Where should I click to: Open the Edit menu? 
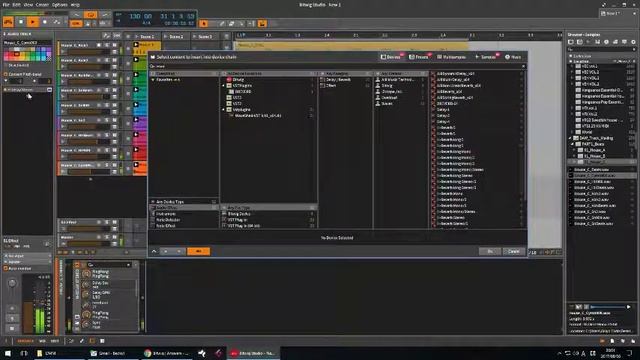[x=16, y=4]
